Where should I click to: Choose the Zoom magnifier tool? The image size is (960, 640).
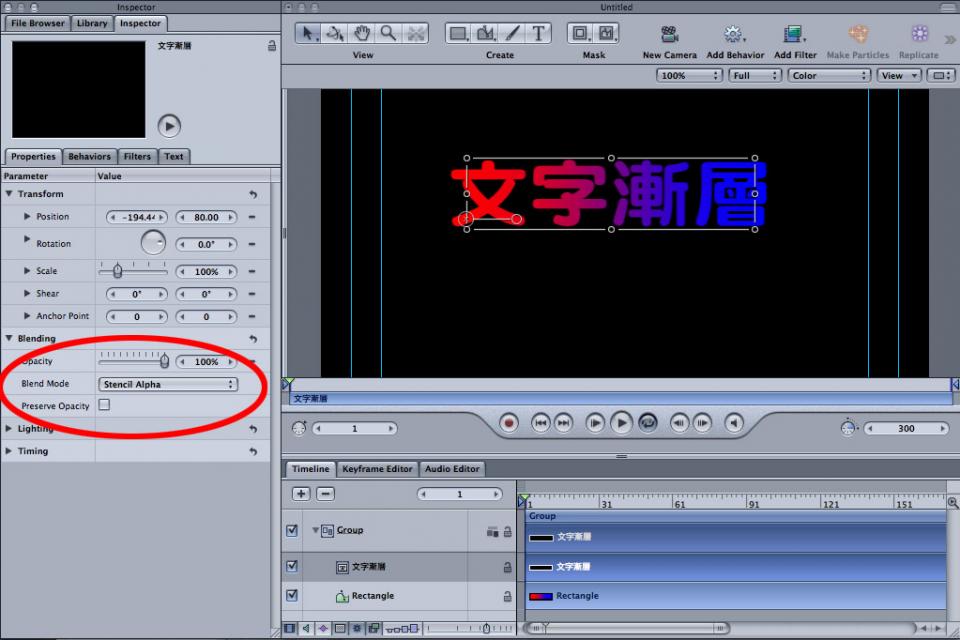click(x=388, y=33)
